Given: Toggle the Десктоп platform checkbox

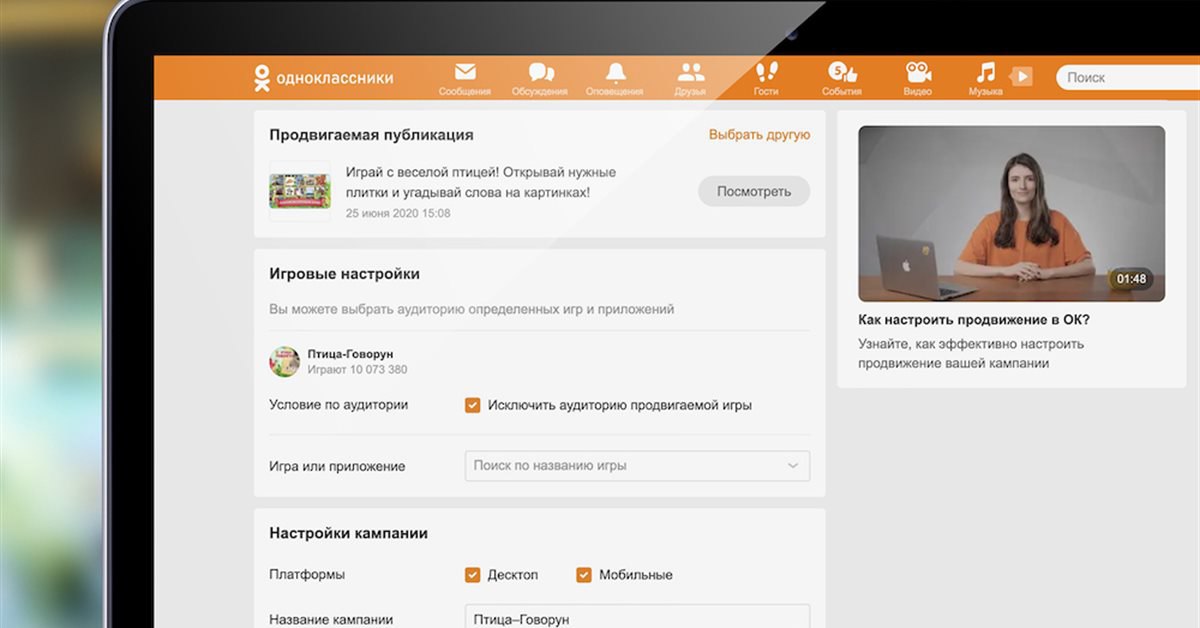Looking at the screenshot, I should pyautogui.click(x=473, y=575).
